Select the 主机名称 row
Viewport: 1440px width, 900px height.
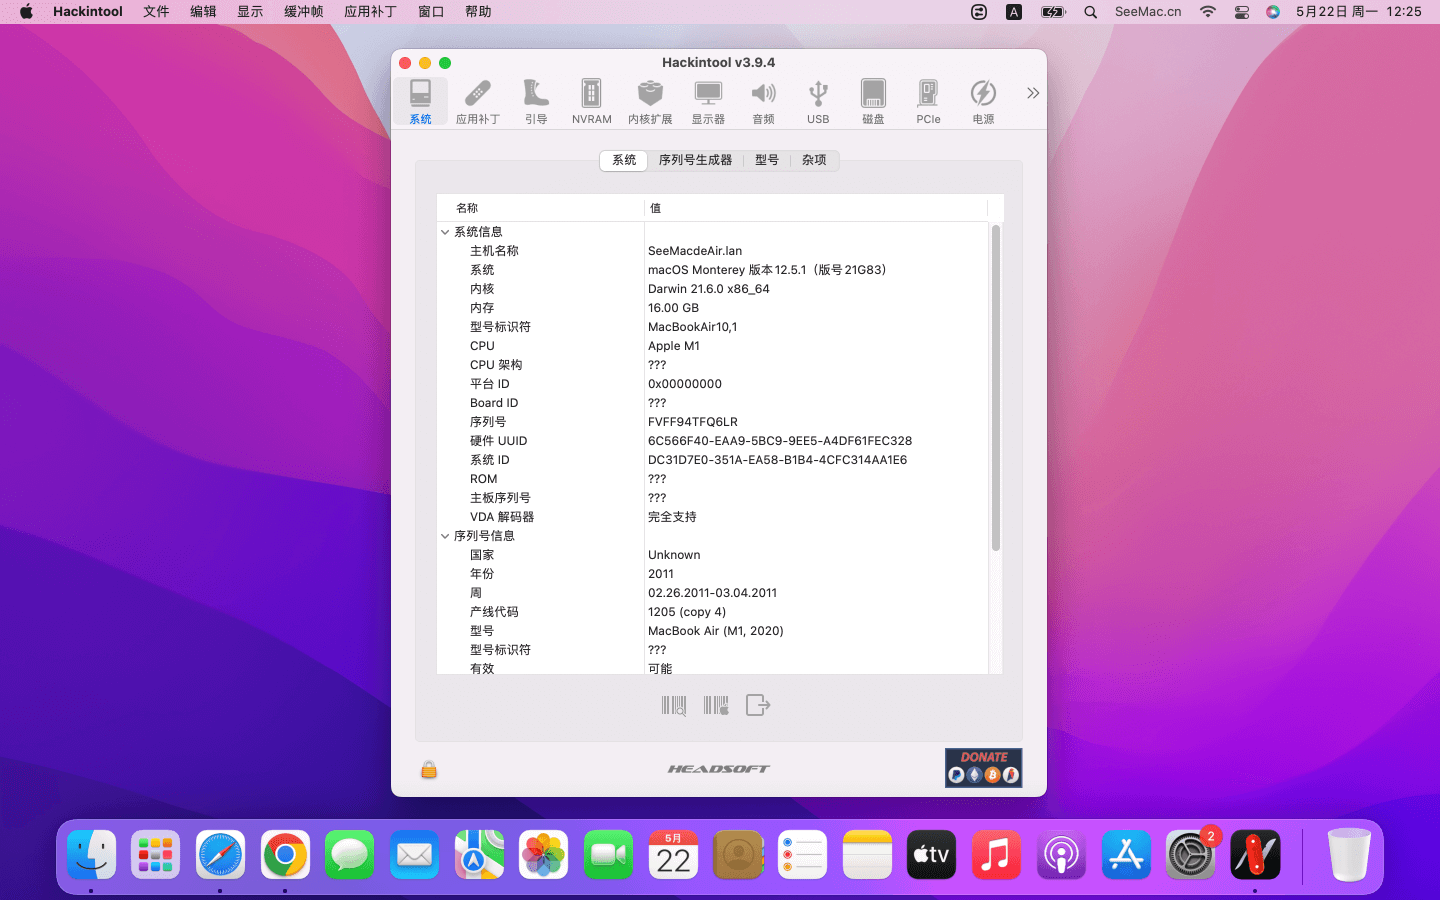(713, 251)
